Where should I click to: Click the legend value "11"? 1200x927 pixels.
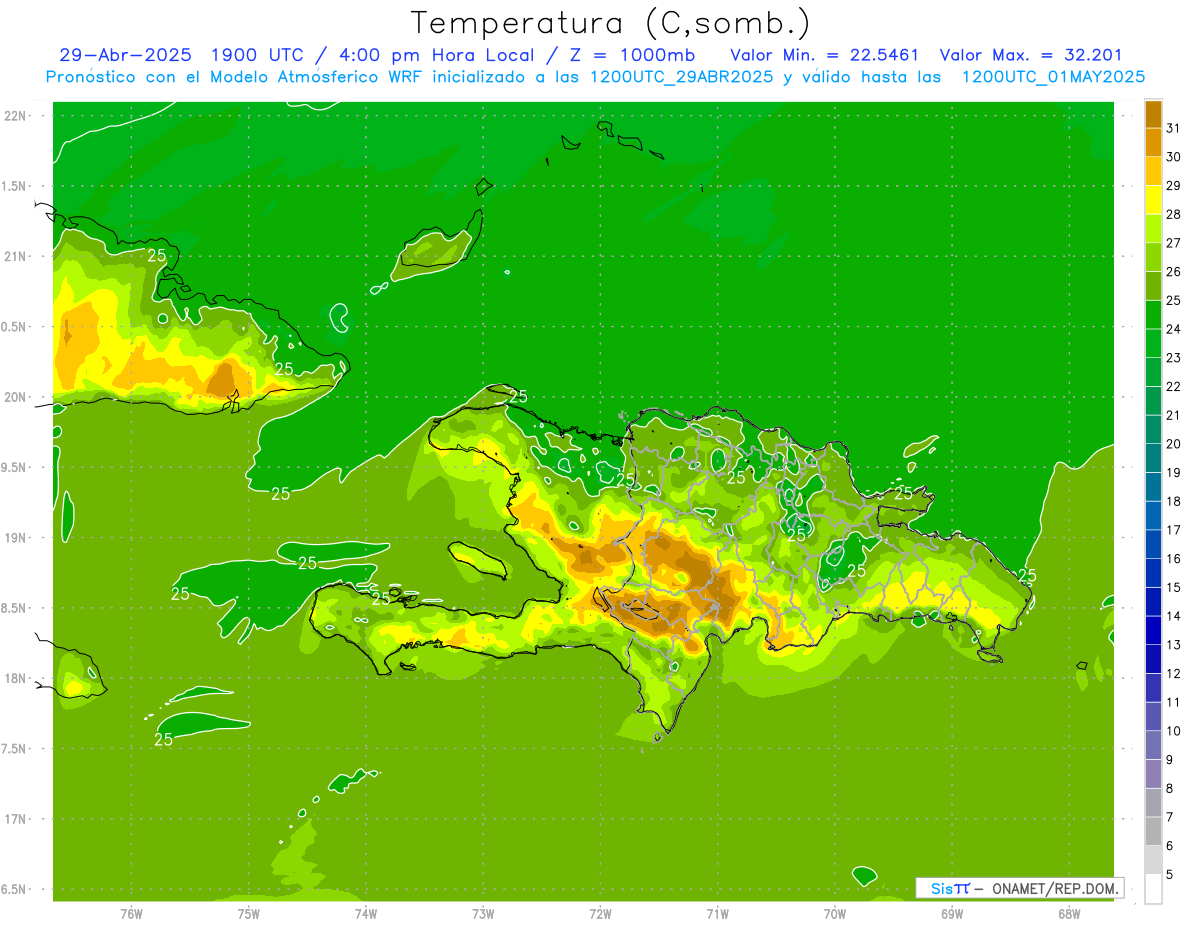click(1173, 702)
